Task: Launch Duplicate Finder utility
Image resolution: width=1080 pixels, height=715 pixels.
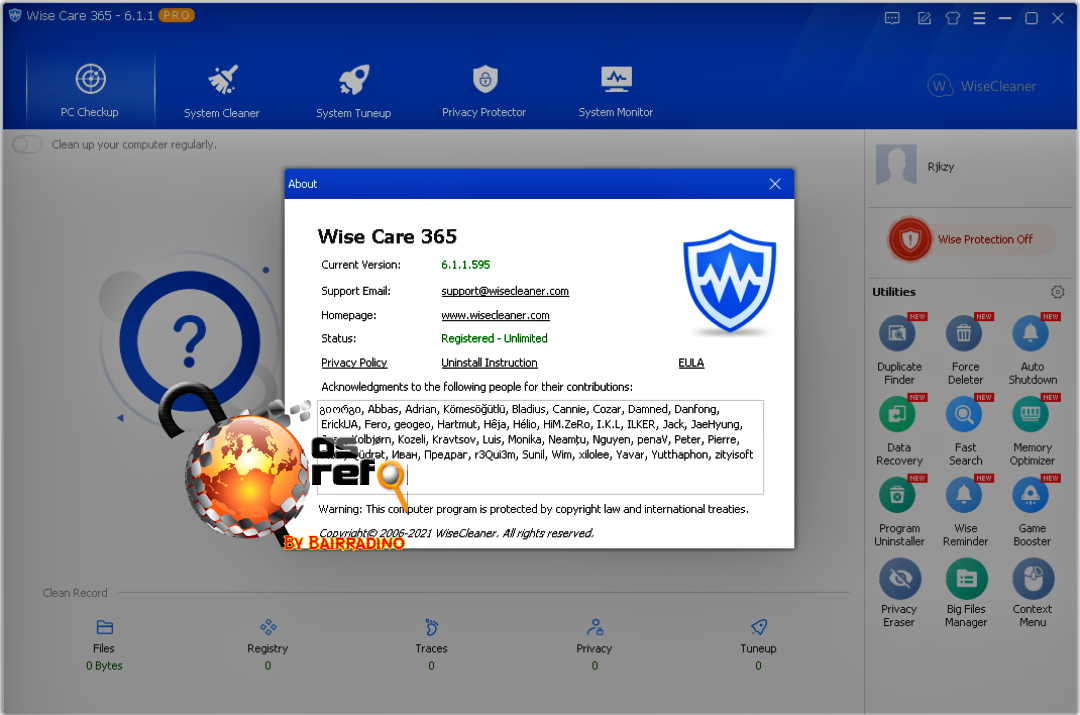Action: click(x=899, y=349)
